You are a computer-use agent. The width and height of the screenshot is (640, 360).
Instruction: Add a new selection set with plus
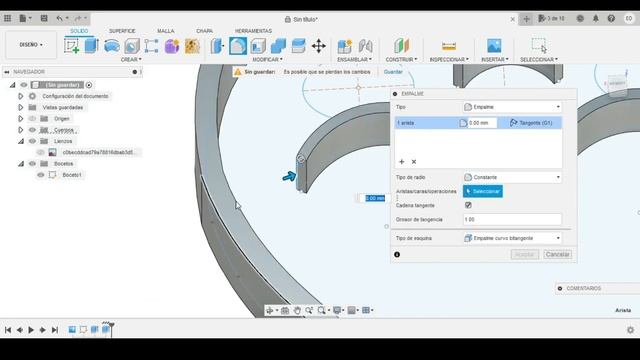click(402, 162)
